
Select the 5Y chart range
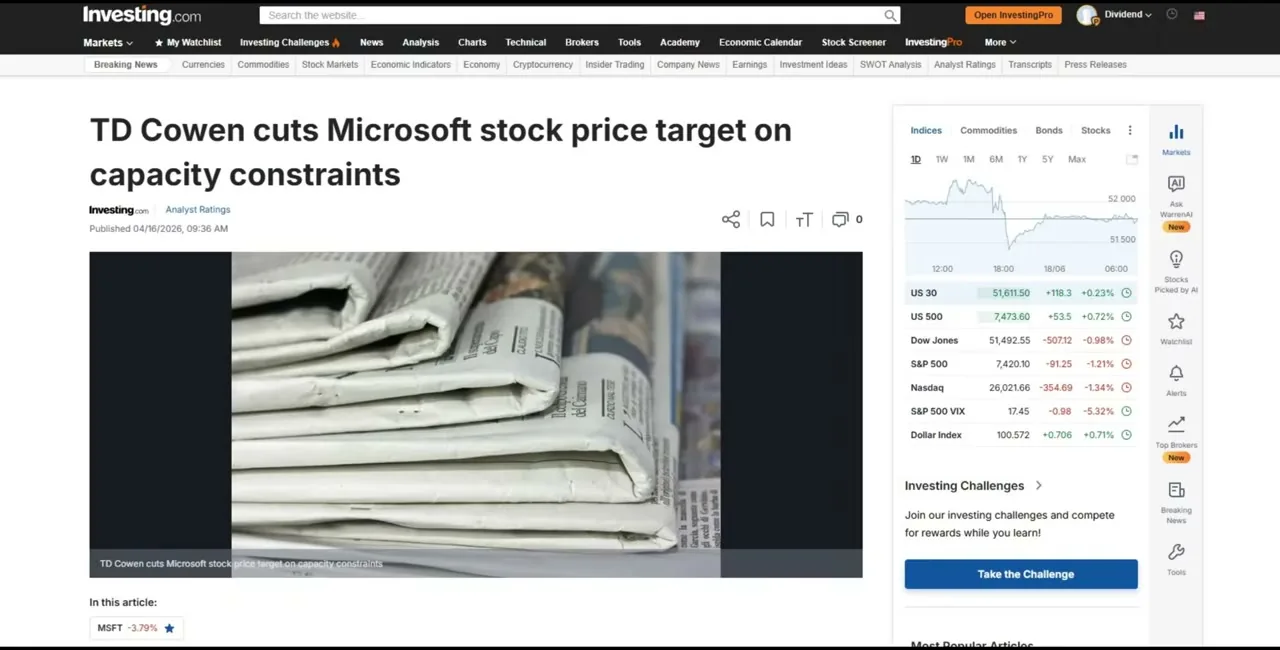click(x=1047, y=159)
